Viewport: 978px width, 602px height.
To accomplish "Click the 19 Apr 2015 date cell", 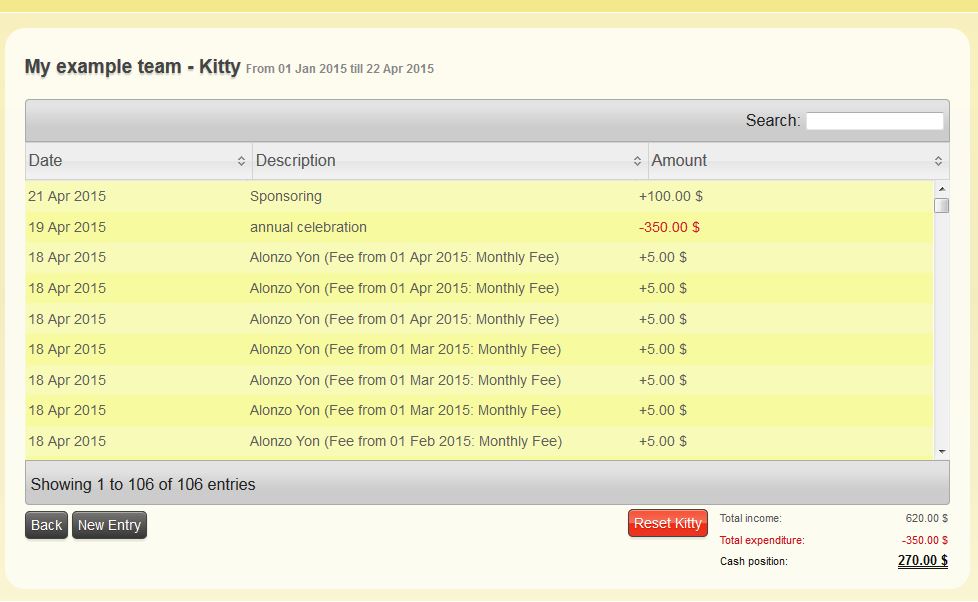I will 67,227.
